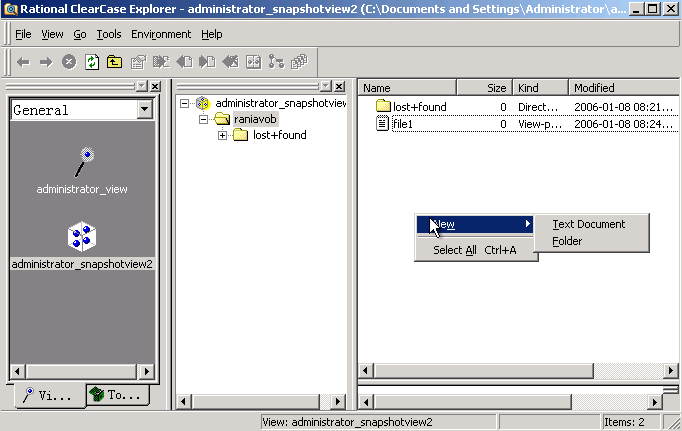
Task: Select raniavob in the tree
Action: pos(255,119)
